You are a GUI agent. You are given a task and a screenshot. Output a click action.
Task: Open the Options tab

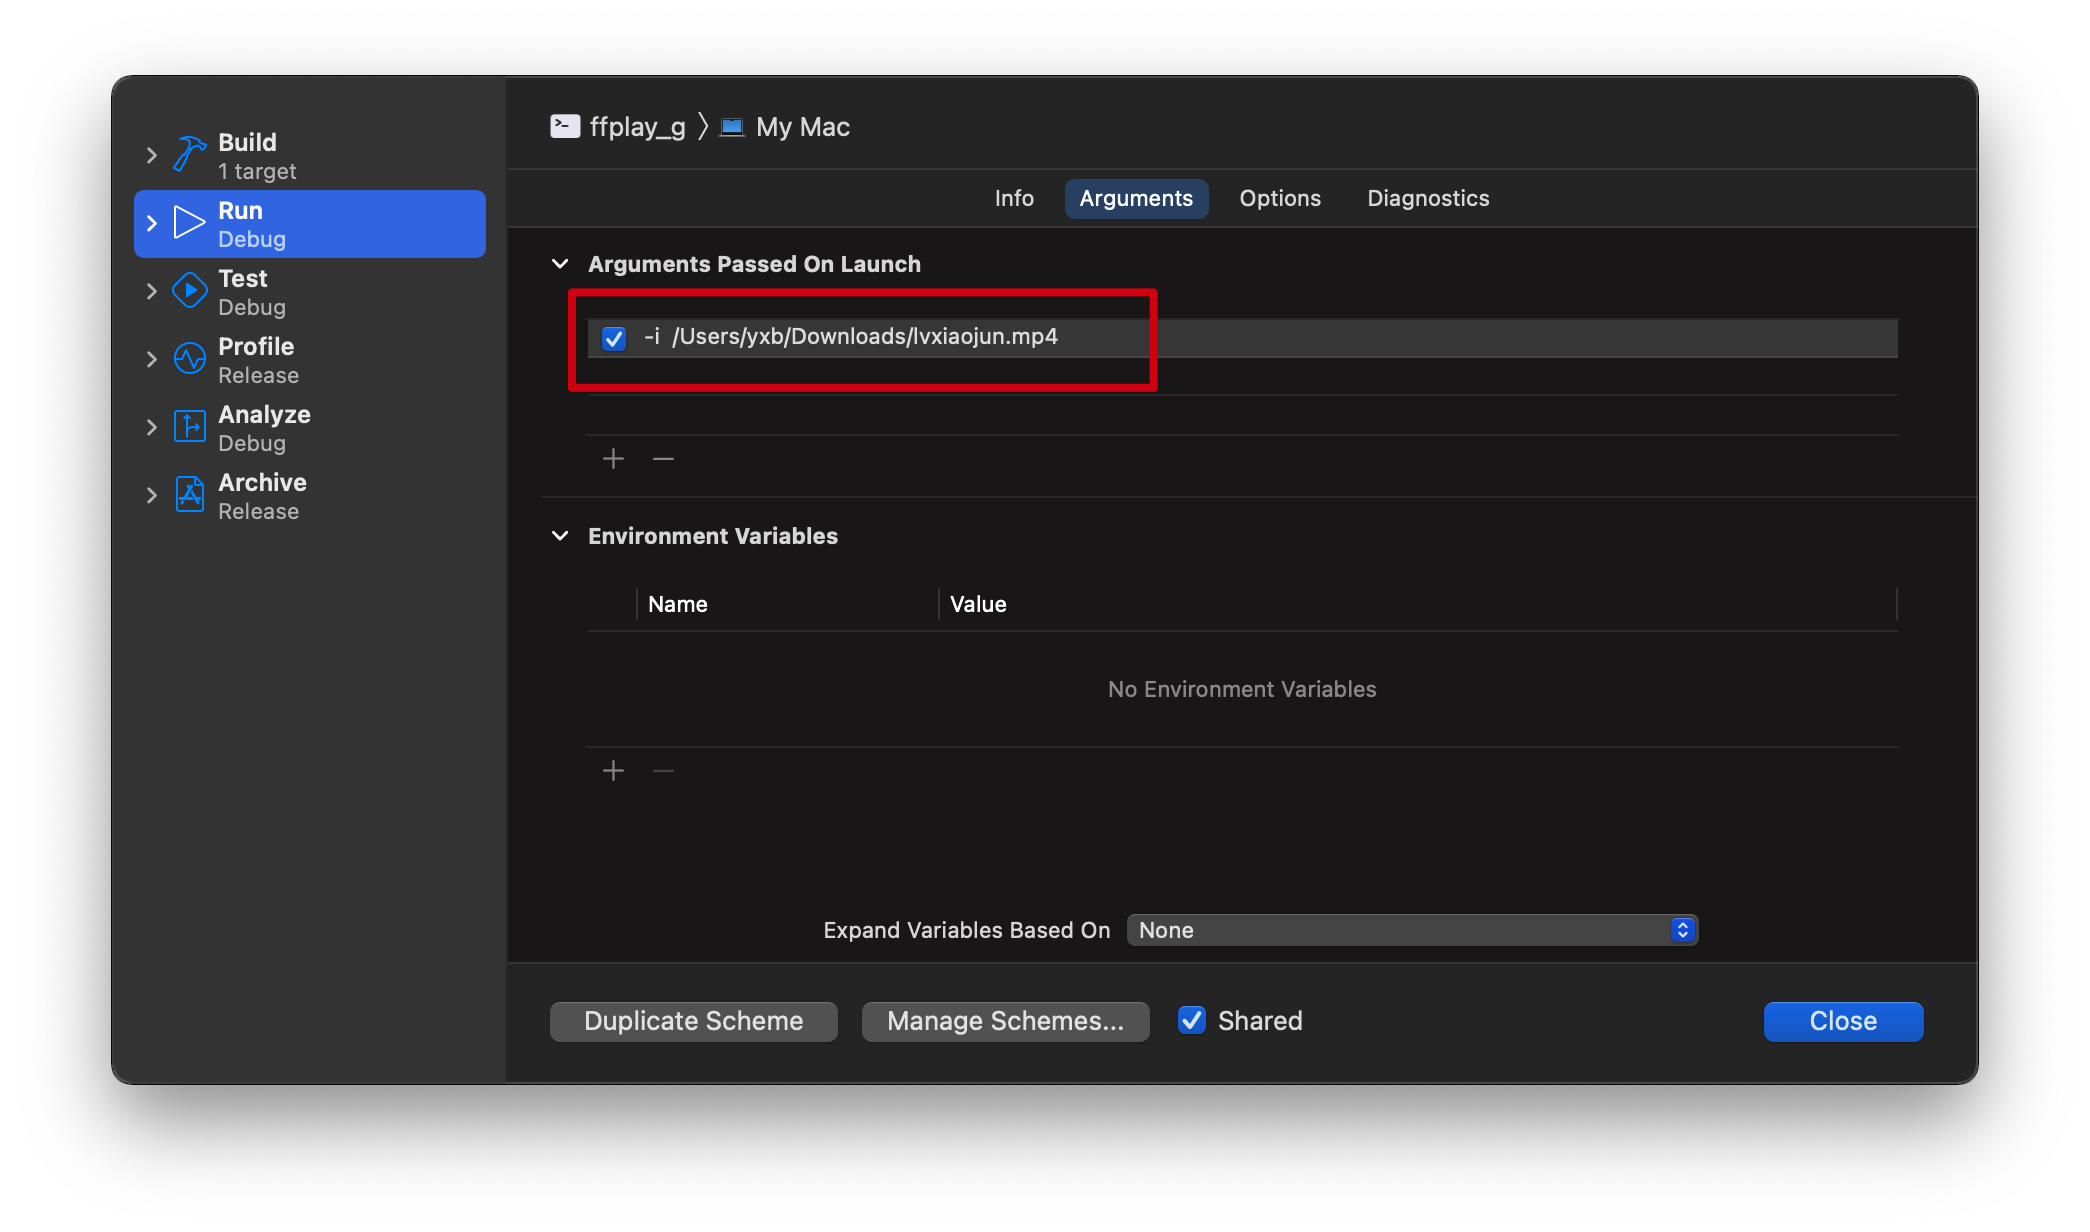click(1280, 198)
